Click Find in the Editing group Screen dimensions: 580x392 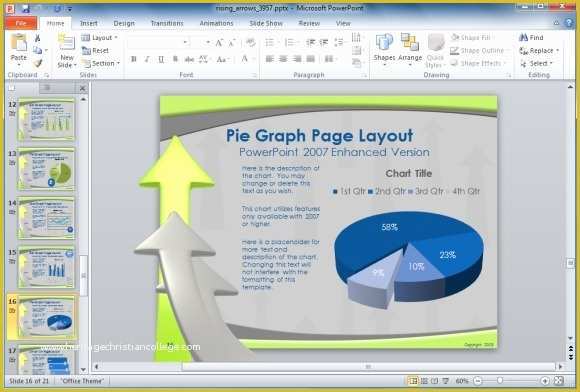pos(531,37)
